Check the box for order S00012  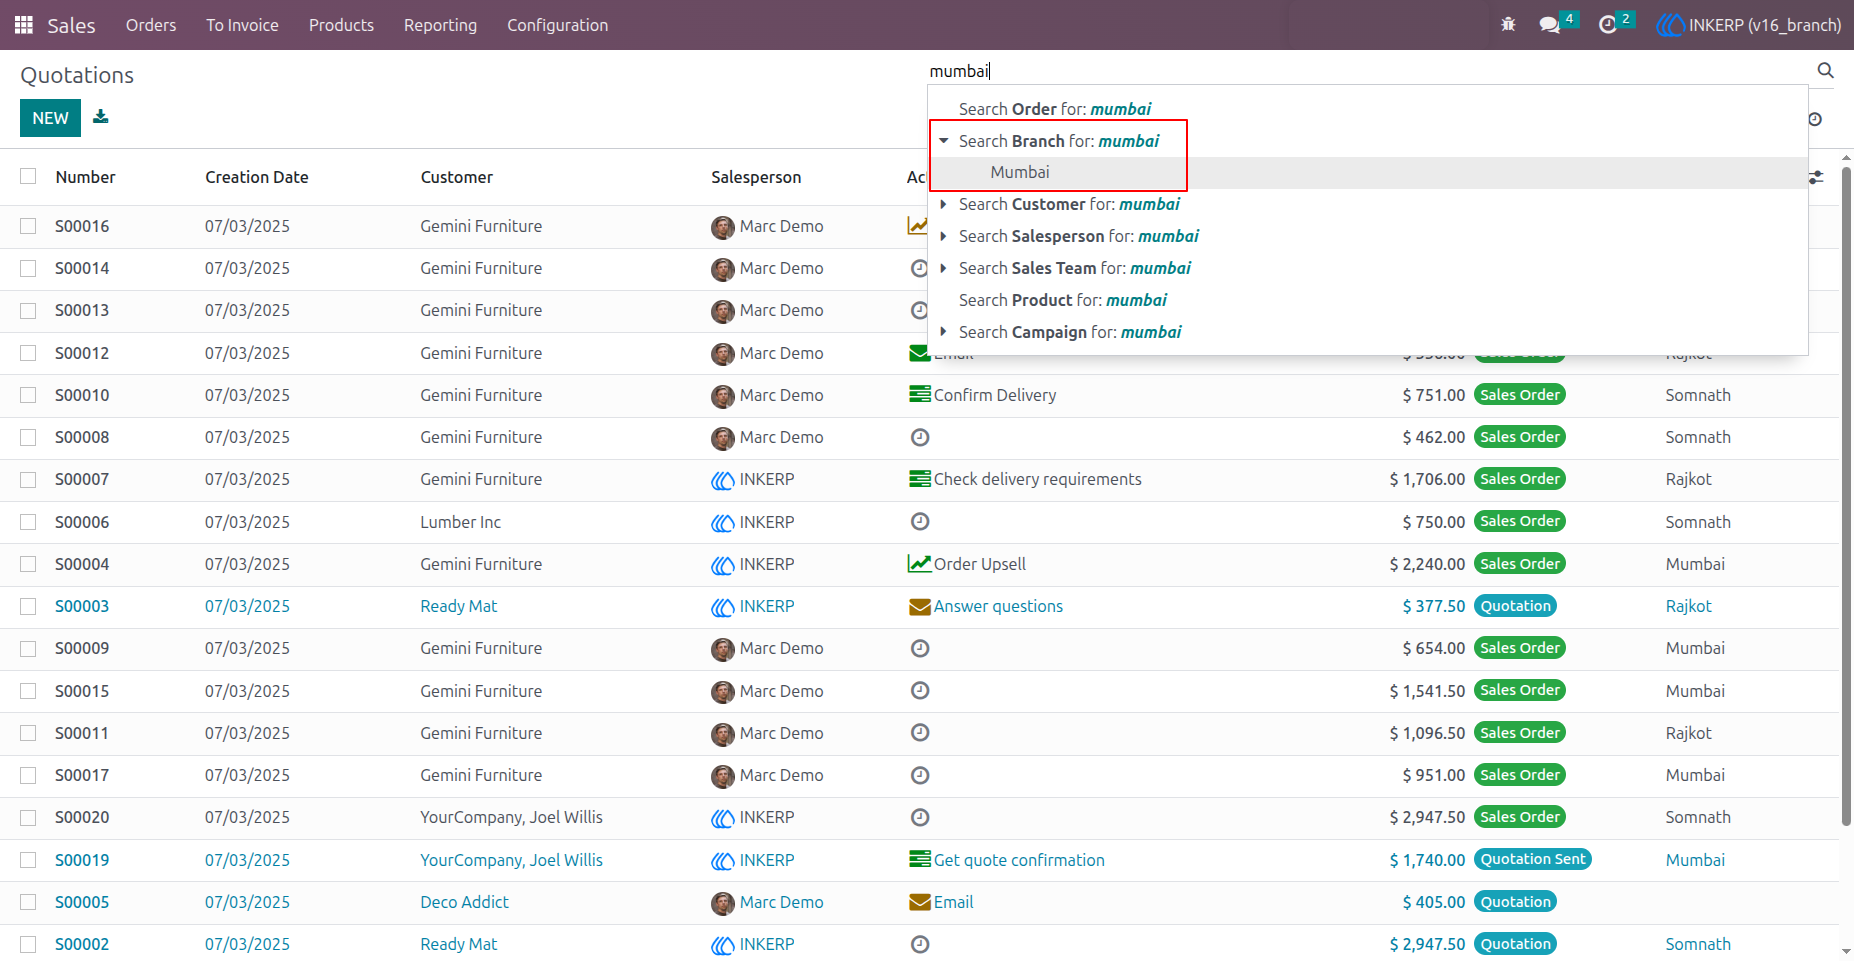(x=28, y=353)
